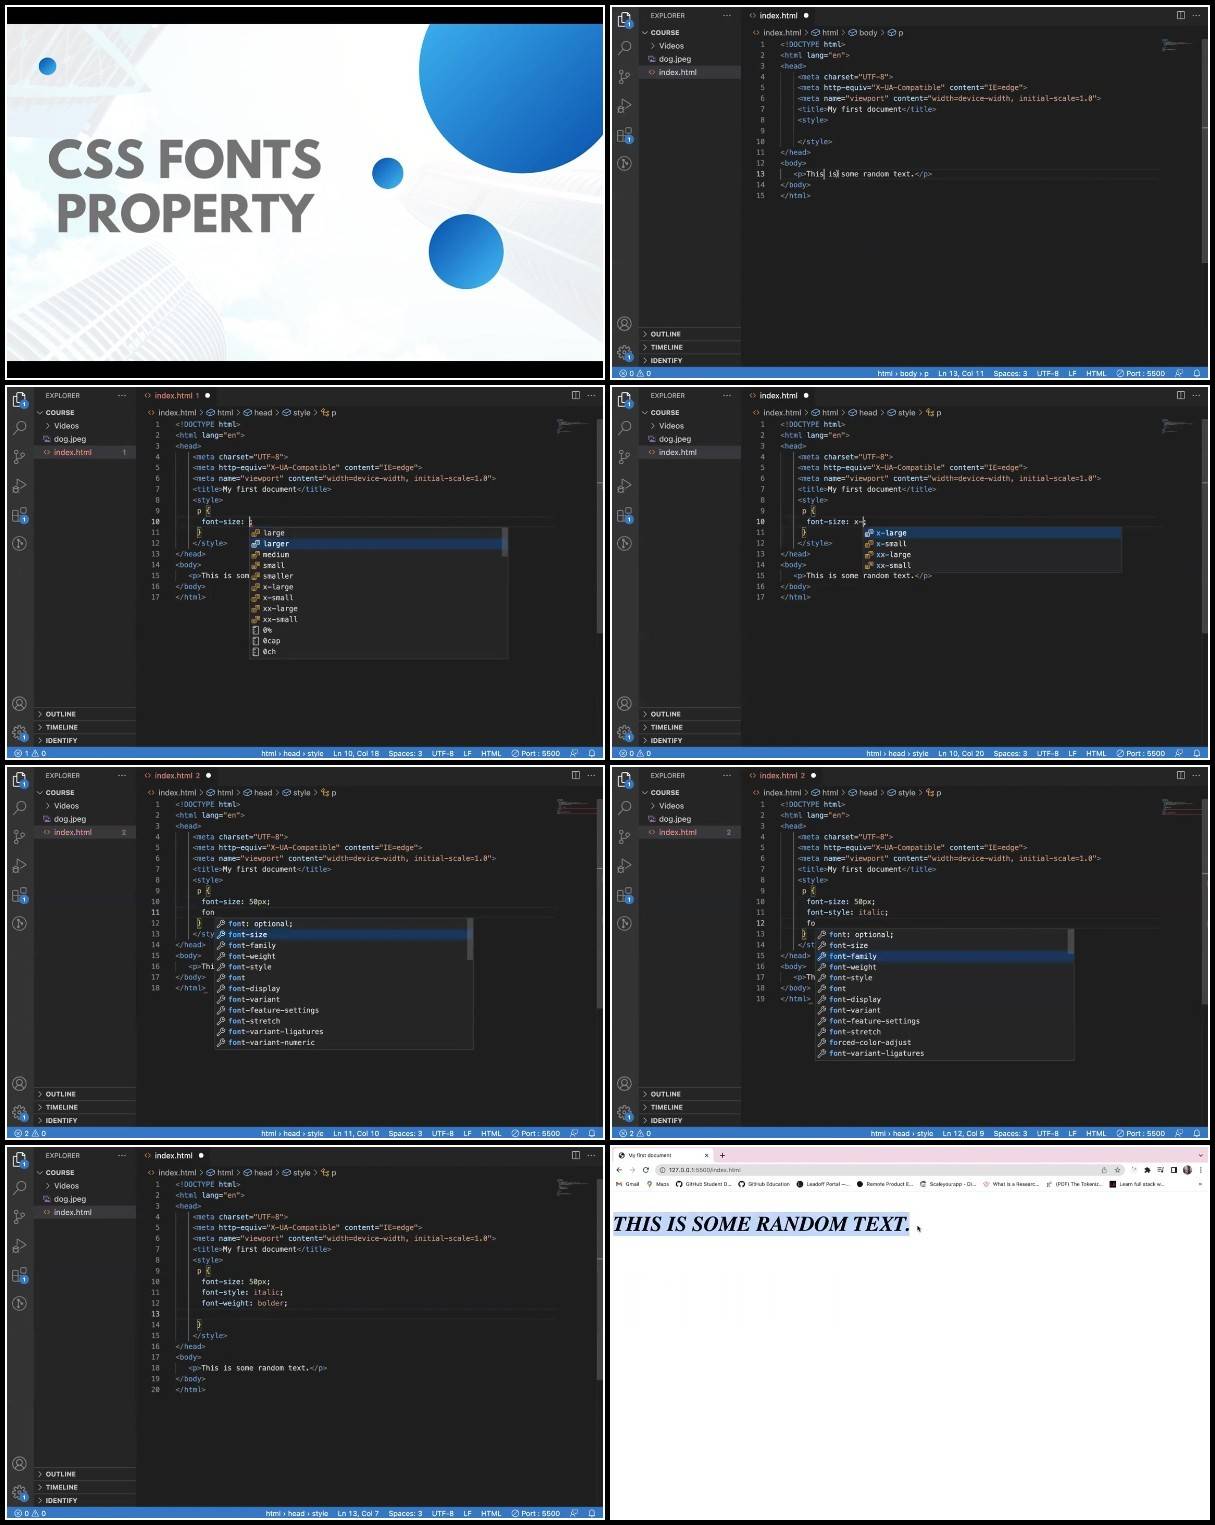
Task: Open Explorer icon in the editor at Ln 13, Col 7
Action: pyautogui.click(x=19, y=1159)
